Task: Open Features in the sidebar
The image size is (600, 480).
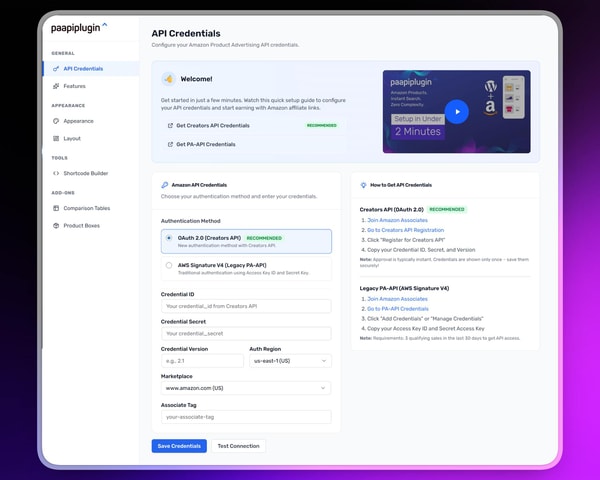Action: (x=91, y=86)
